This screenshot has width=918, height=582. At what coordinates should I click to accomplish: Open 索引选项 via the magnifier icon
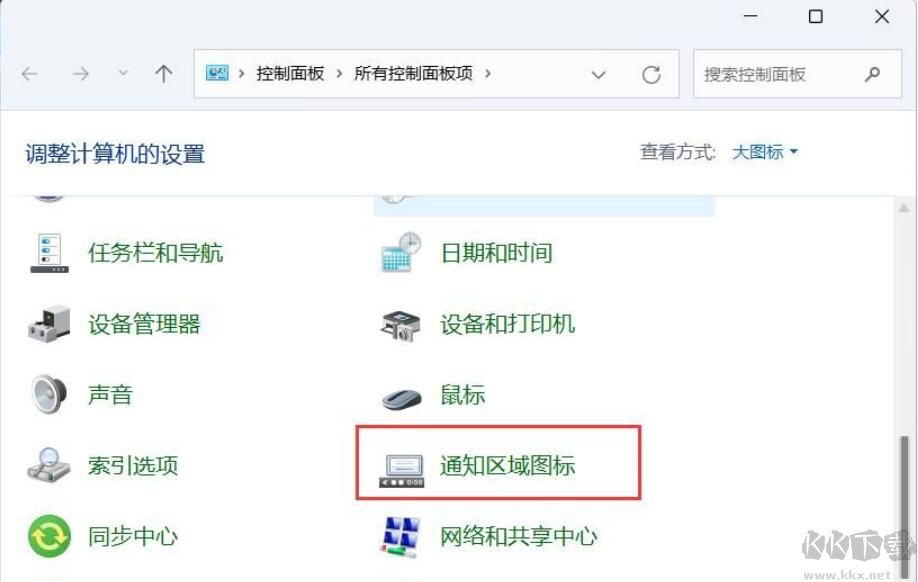[48, 465]
